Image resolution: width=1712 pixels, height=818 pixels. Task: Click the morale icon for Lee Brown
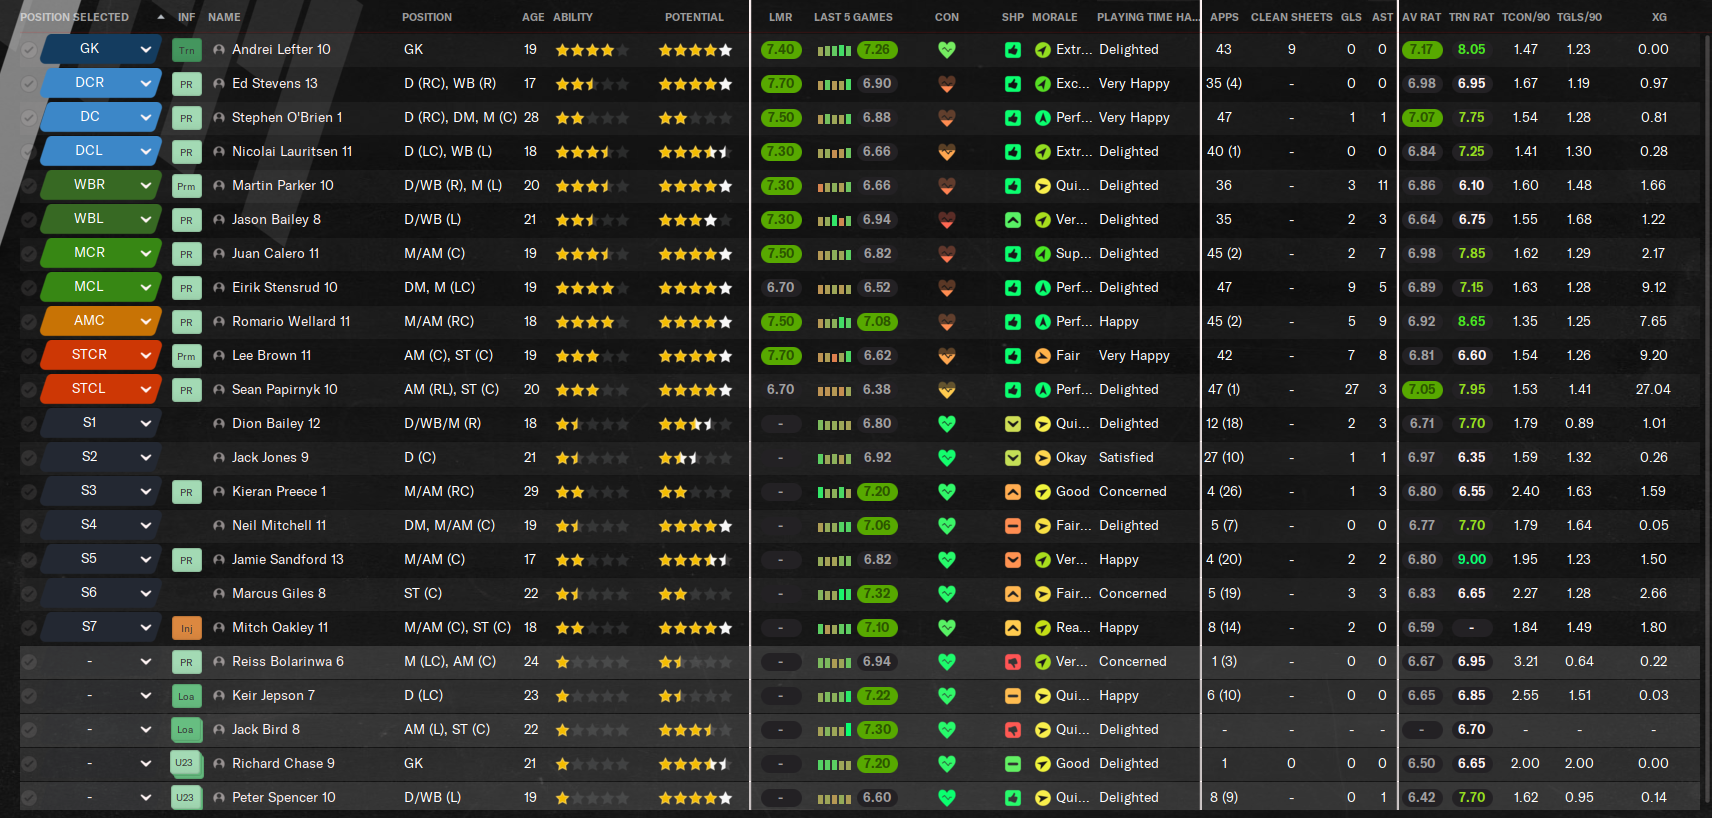[x=1042, y=356]
